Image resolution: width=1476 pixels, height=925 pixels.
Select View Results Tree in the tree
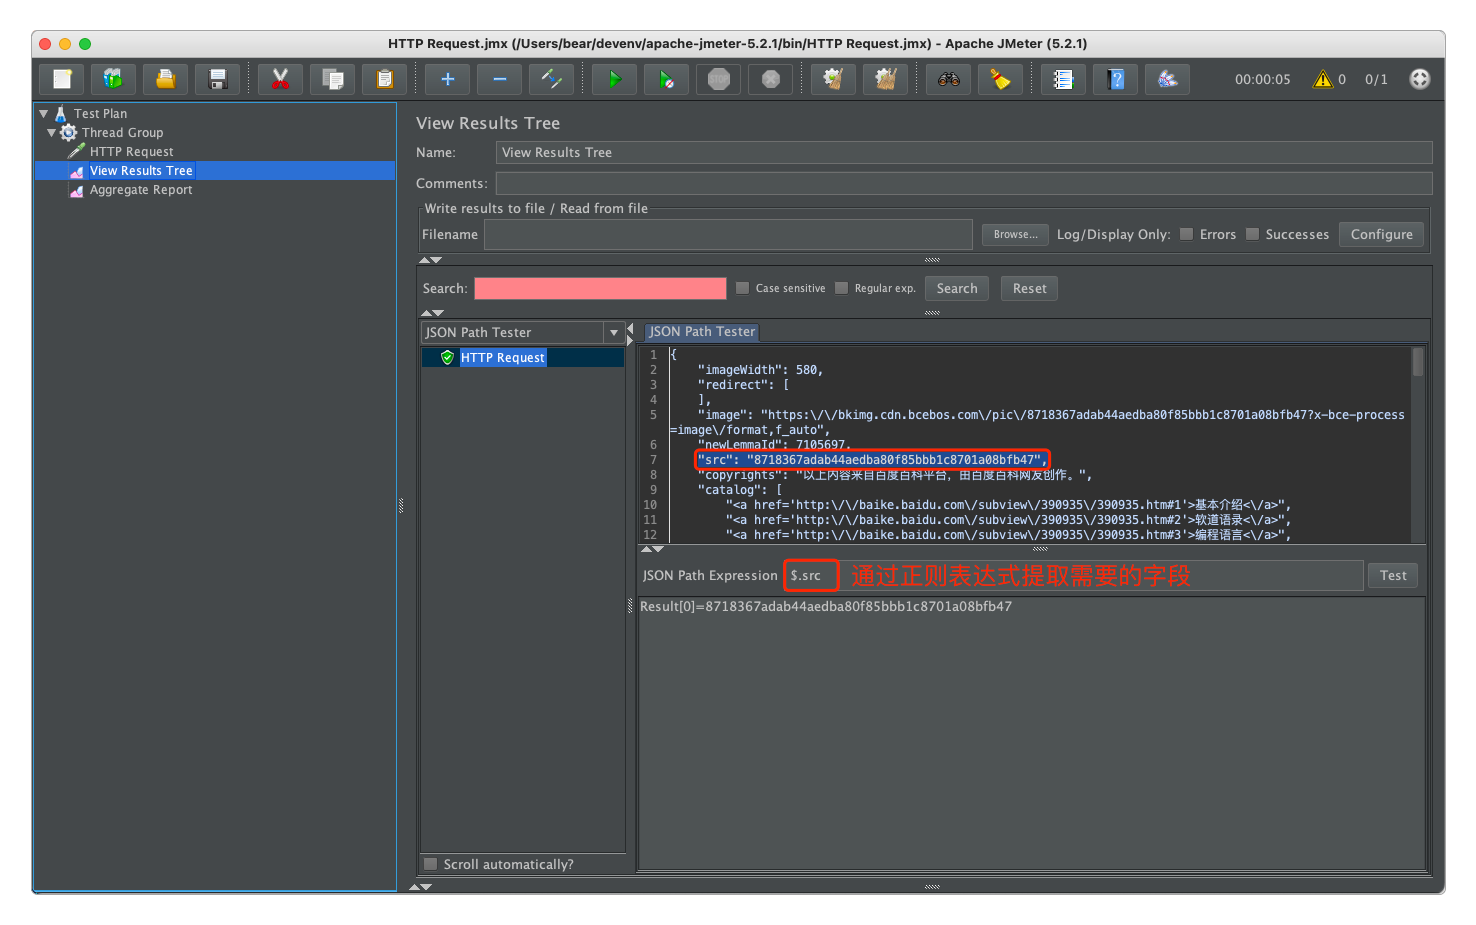[x=141, y=171]
